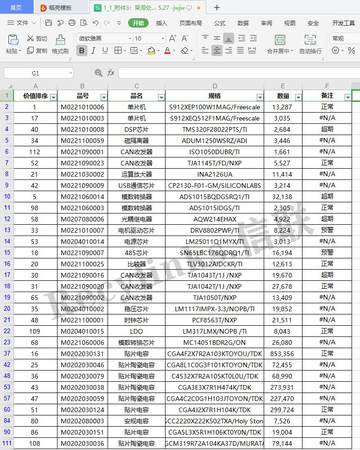Image resolution: width=360 pixels, height=450 pixels.
Task: Switch to the 视图 ribbon tab
Action: [x=290, y=23]
